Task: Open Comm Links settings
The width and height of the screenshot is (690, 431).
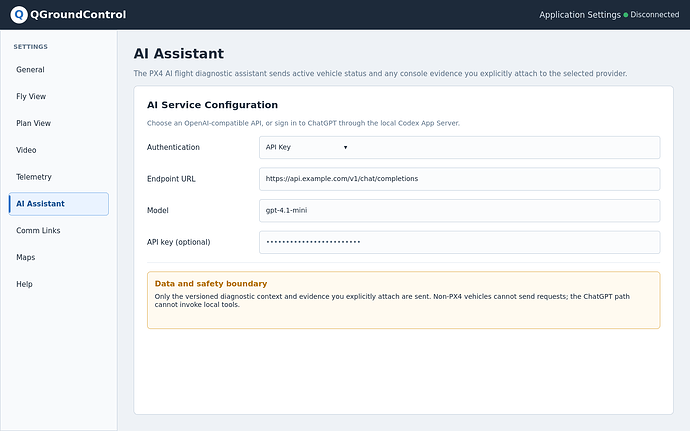Action: click(59, 231)
